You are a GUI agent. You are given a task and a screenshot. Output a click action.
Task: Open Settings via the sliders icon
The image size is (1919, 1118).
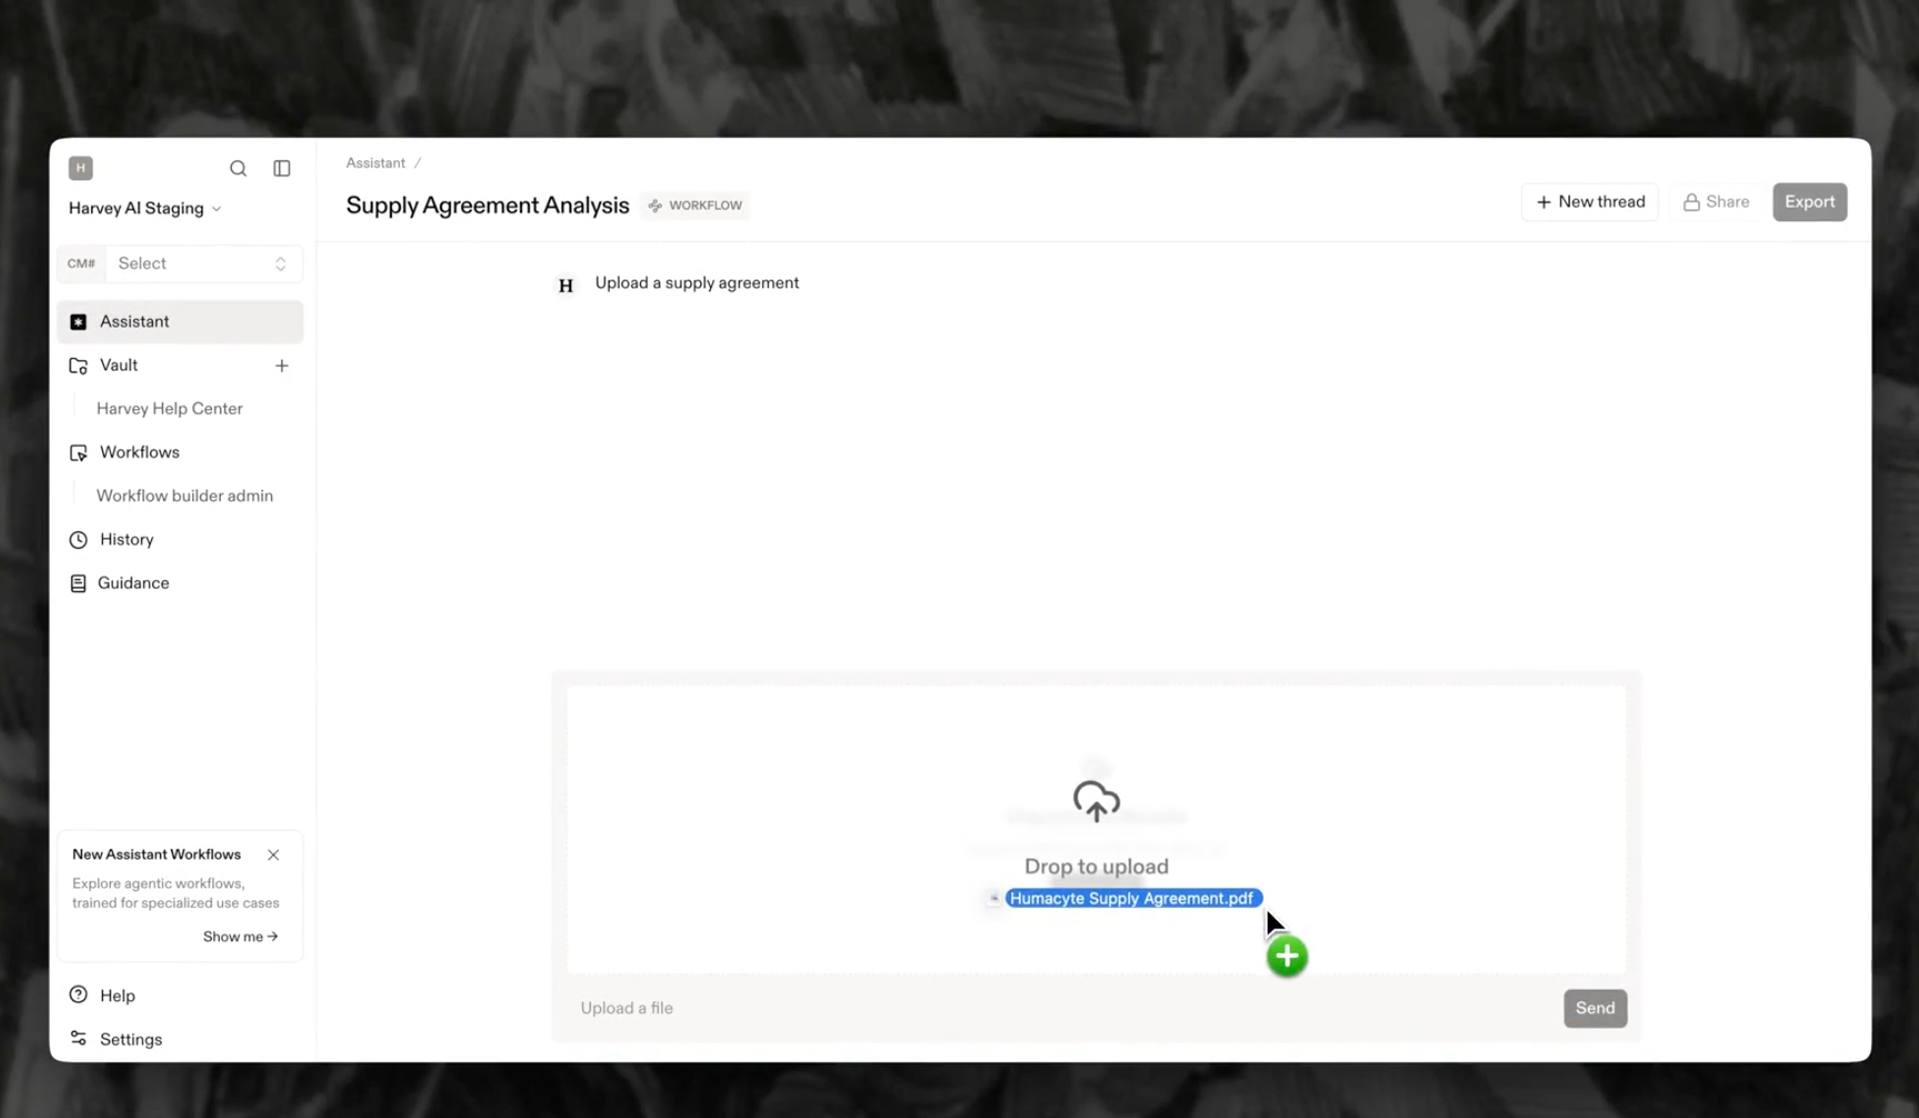pos(78,1039)
